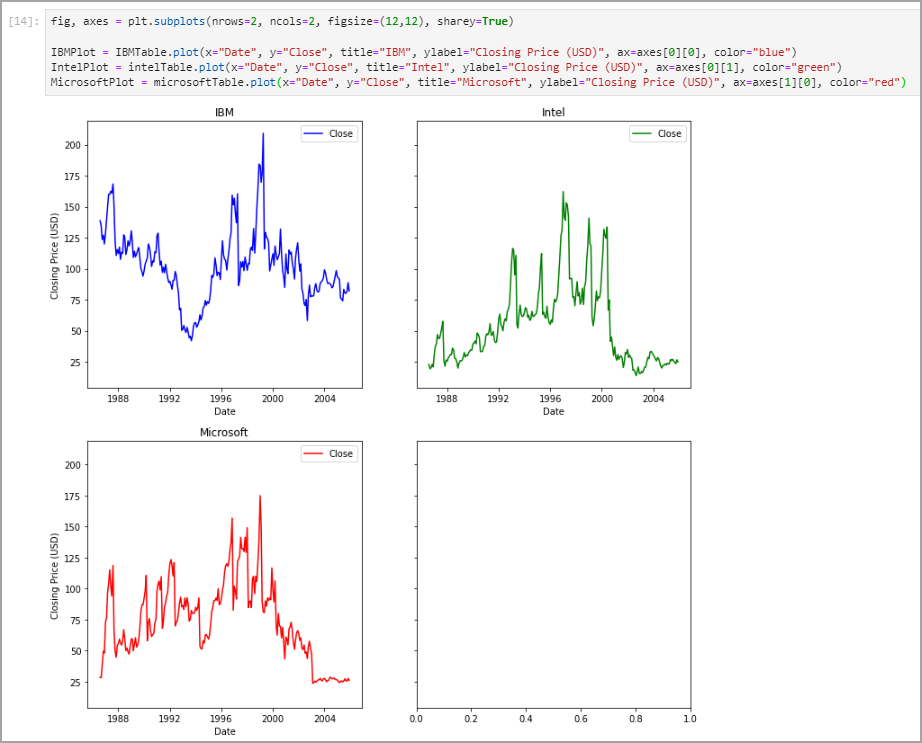Viewport: 922px width, 743px height.
Task: Click the 0.4 tick under empty subplot
Action: [x=526, y=718]
